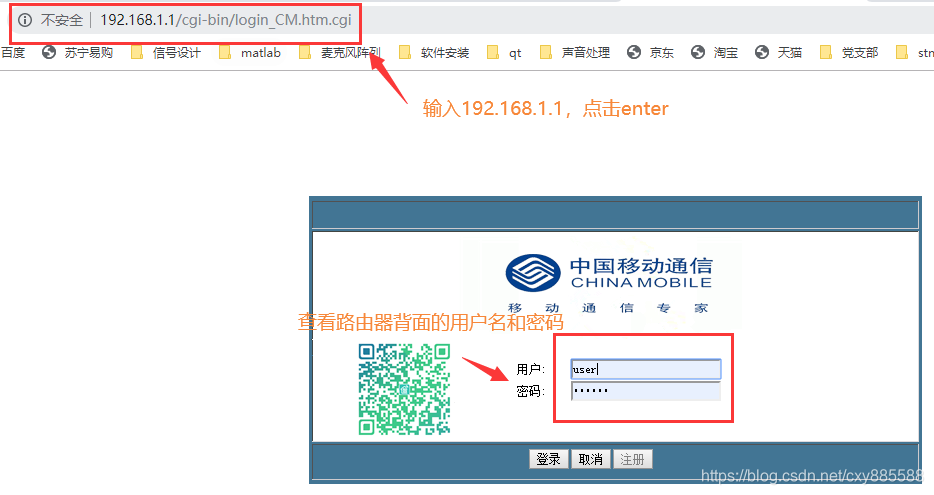Open the 天猫 bookmark
The image size is (934, 495).
(x=778, y=52)
